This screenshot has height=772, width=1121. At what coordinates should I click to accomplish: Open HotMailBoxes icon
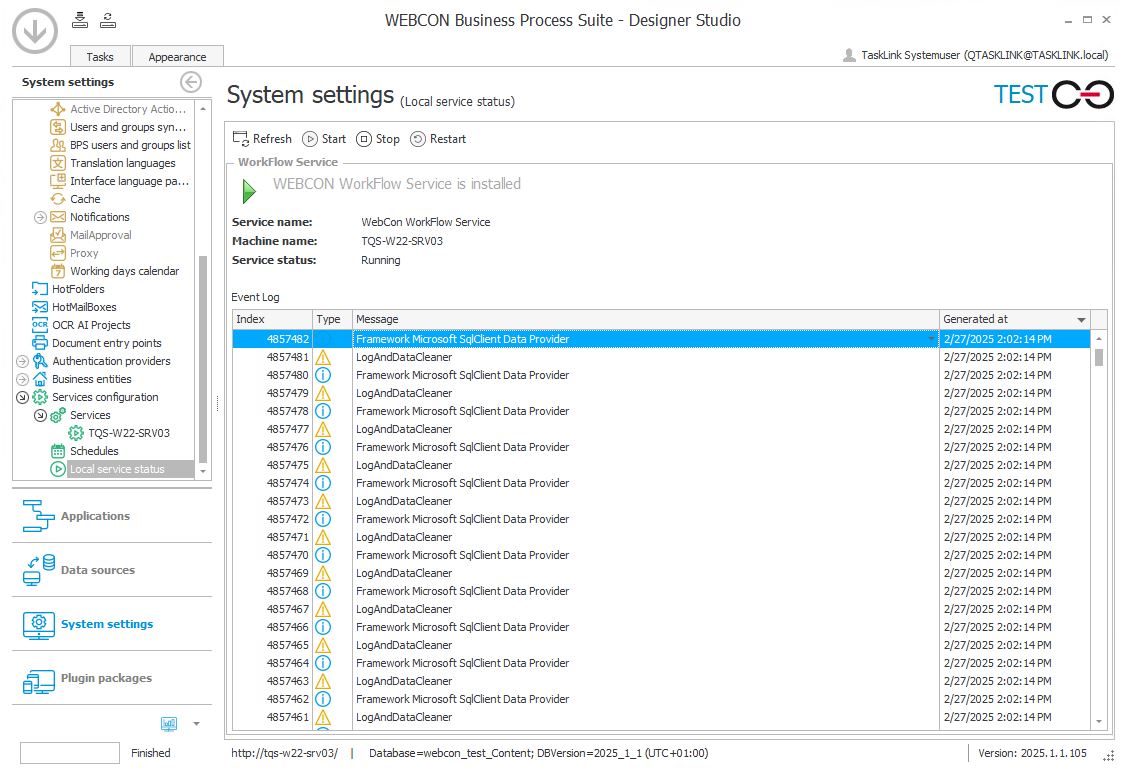39,307
